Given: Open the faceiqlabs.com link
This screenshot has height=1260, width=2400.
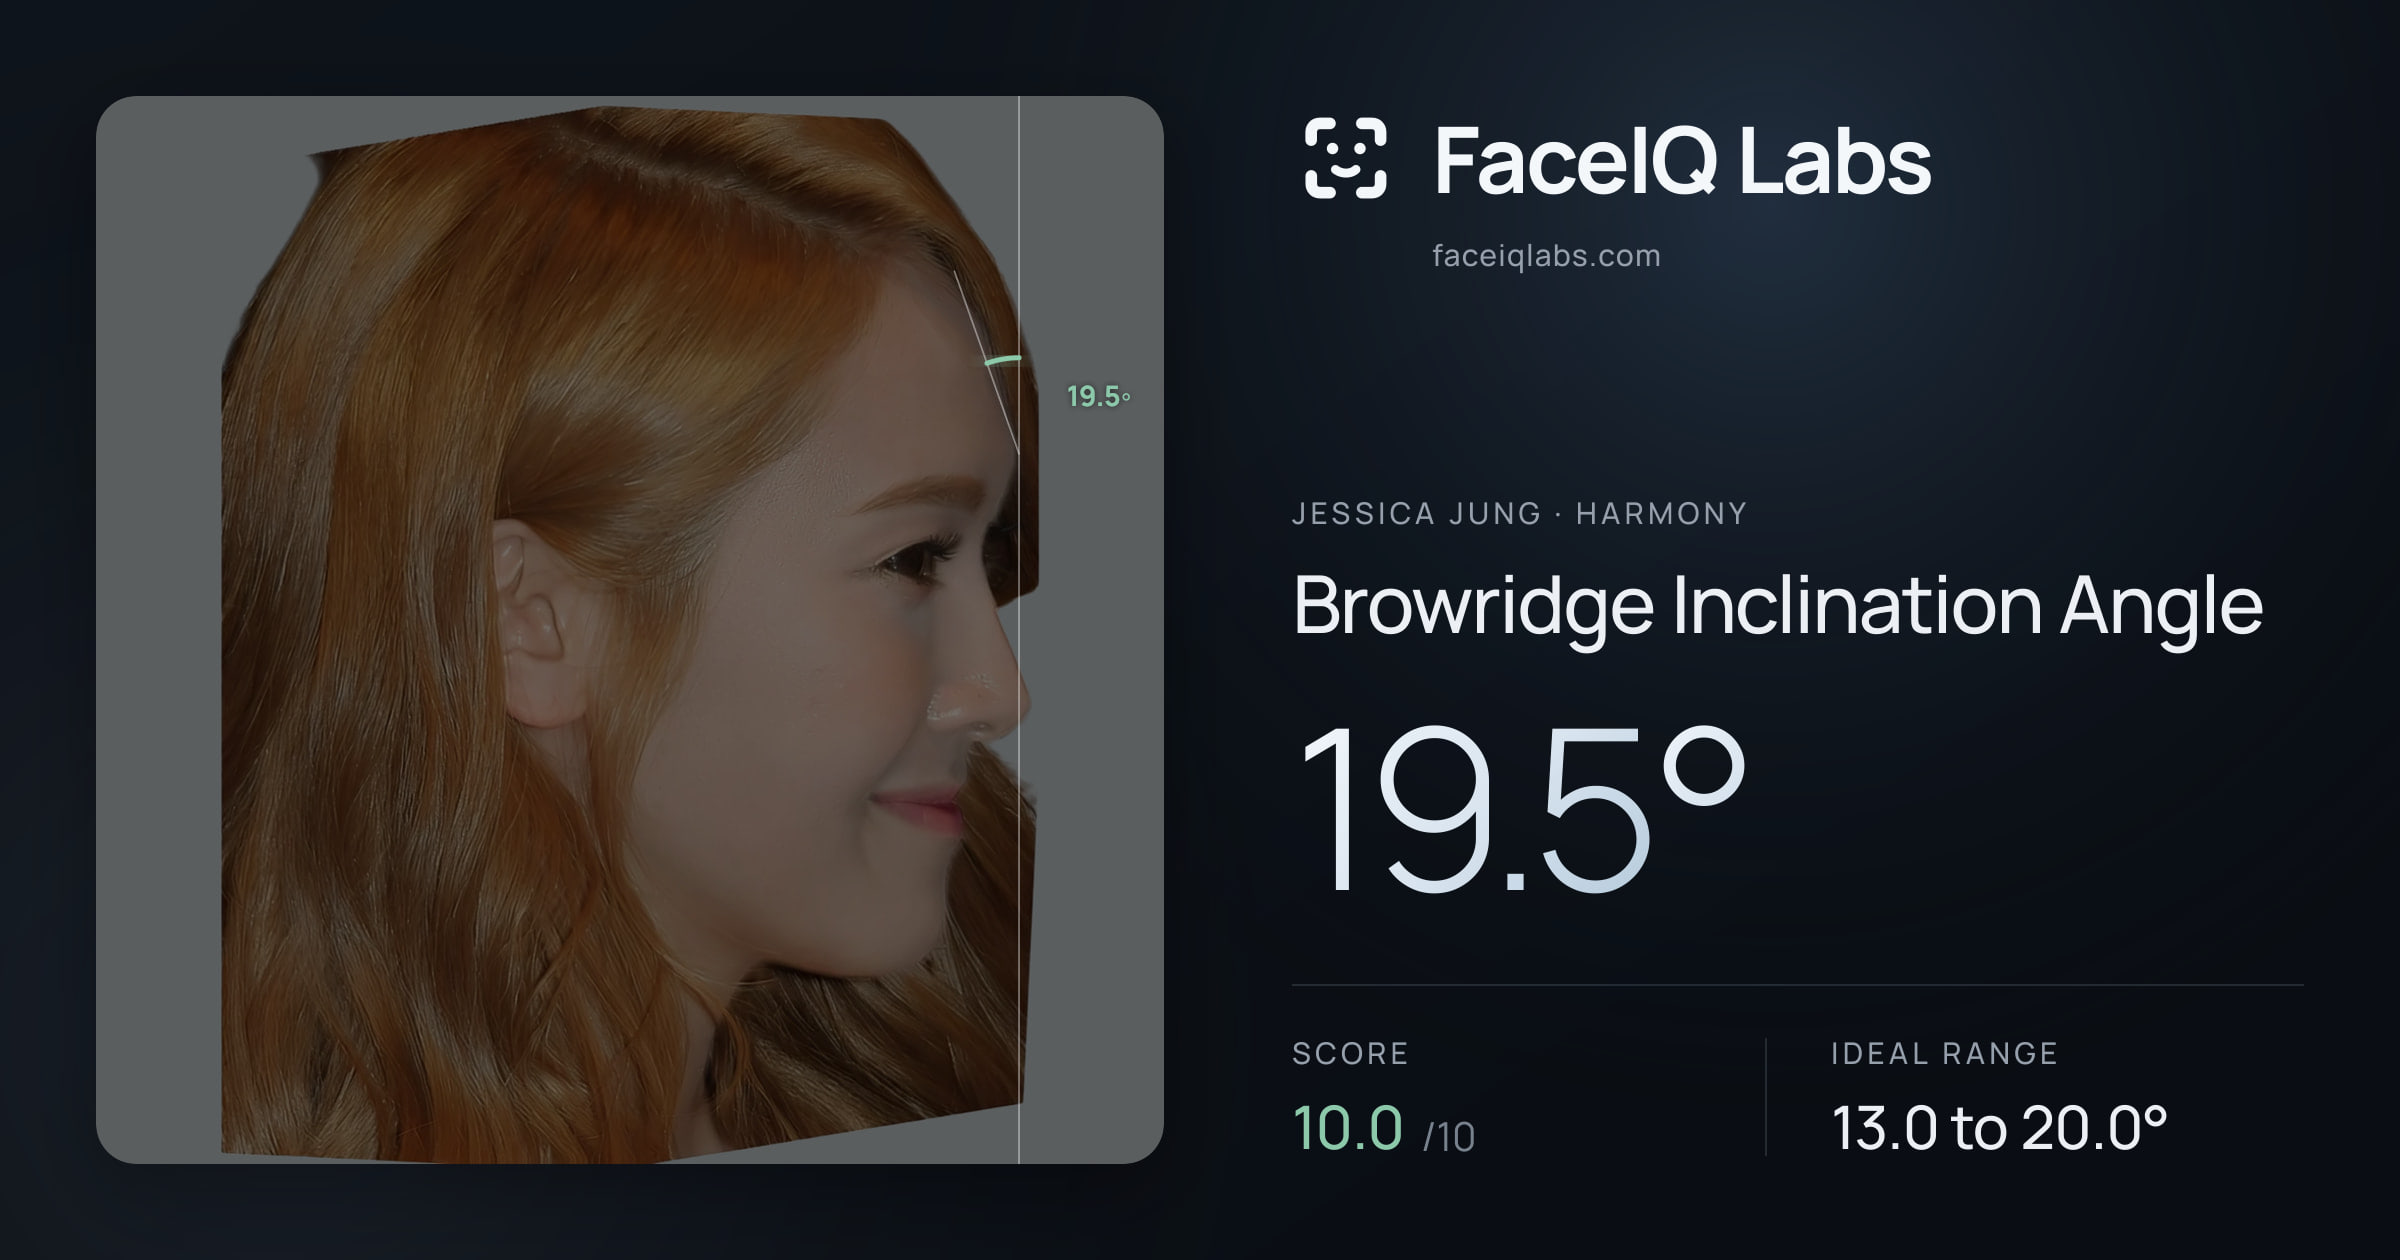Looking at the screenshot, I should (x=1546, y=256).
